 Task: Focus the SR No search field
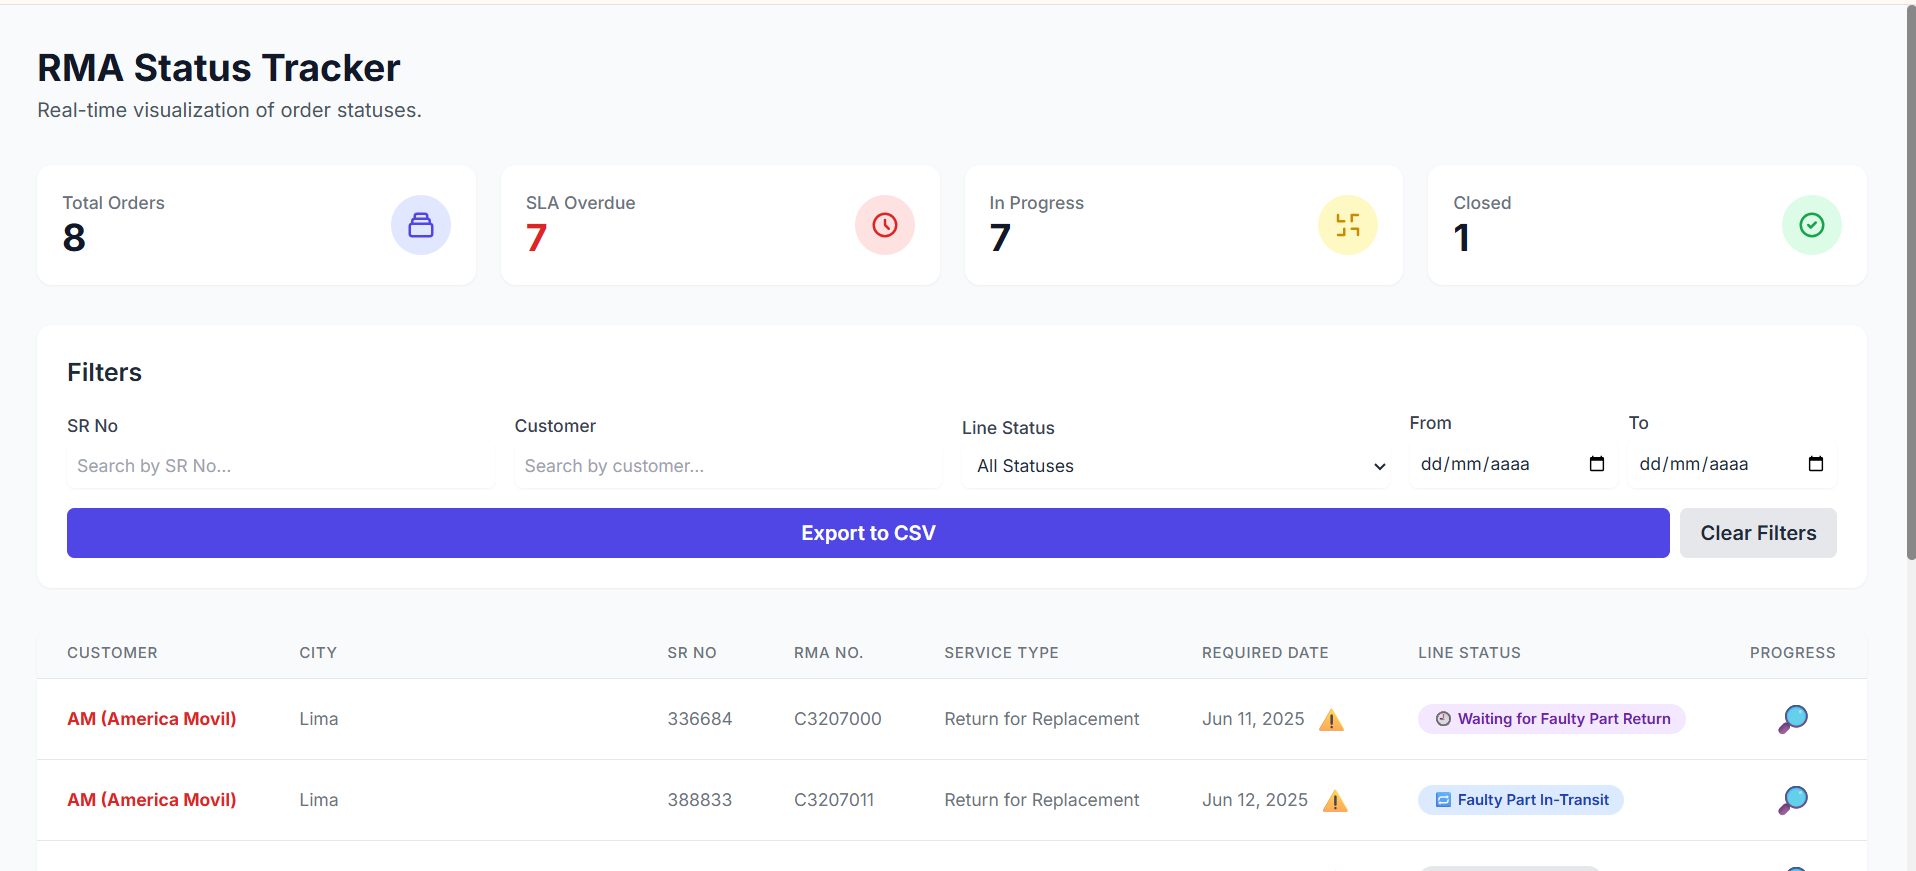click(281, 466)
